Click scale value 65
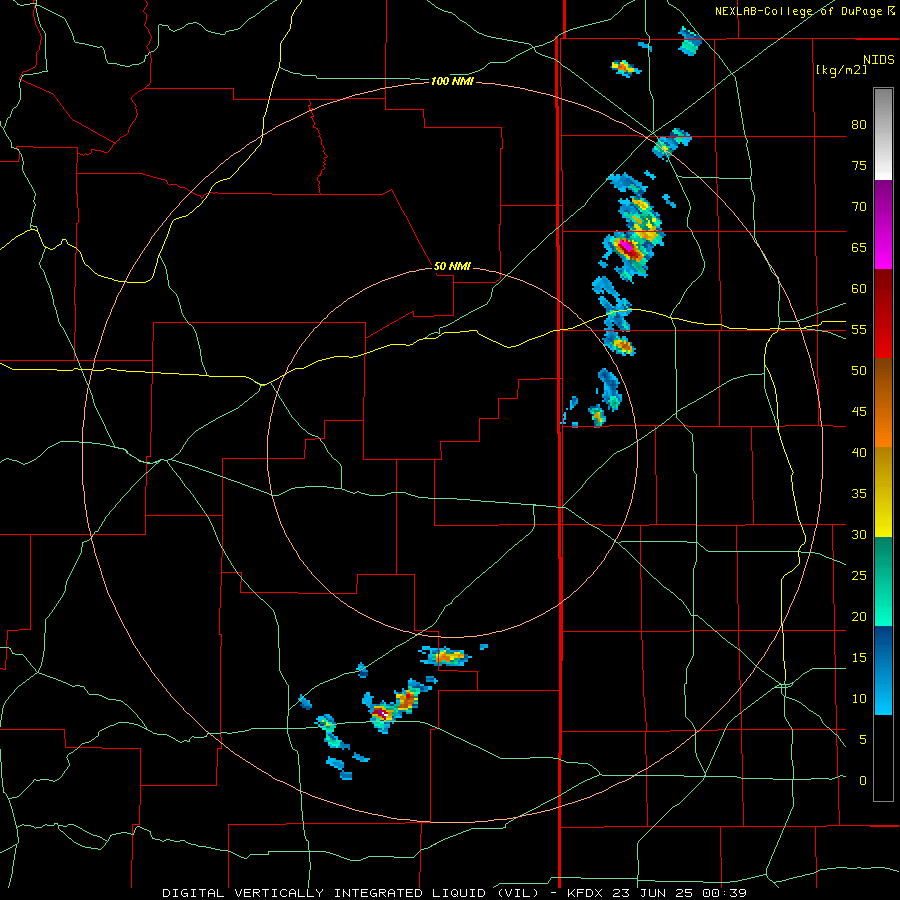The height and width of the screenshot is (900, 900). (859, 247)
